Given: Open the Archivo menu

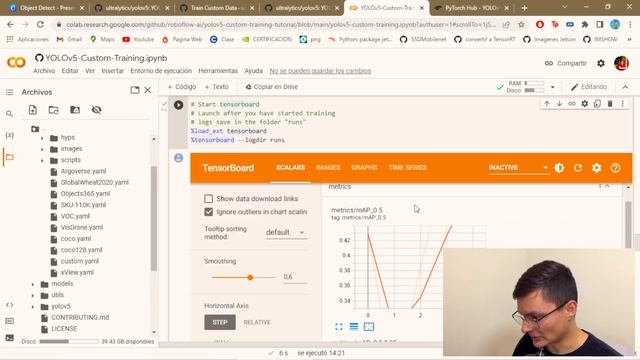Looking at the screenshot, I should pyautogui.click(x=44, y=71).
